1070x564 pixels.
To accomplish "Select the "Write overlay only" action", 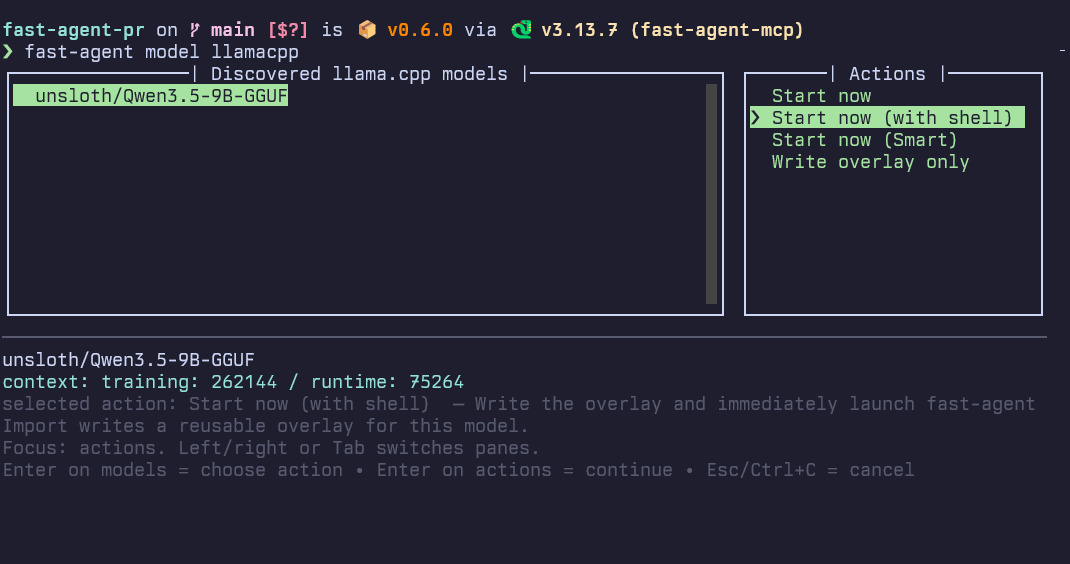I will point(870,162).
